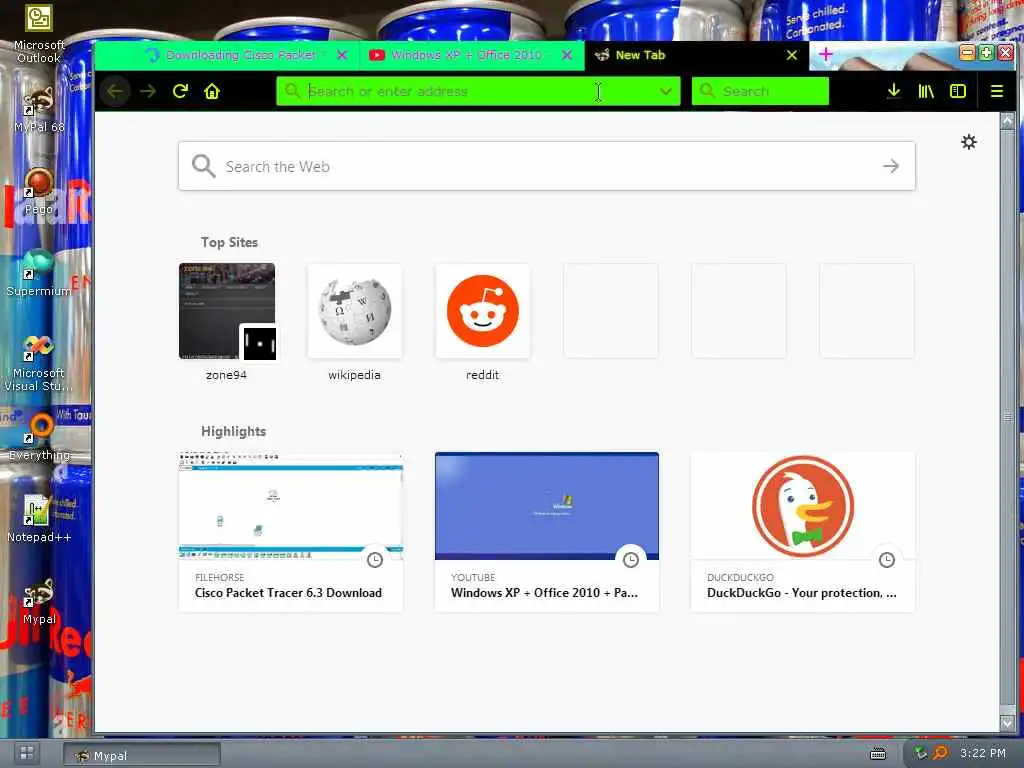Click the taskbar clock showing 3:22 PM
The image size is (1024, 768).
pyautogui.click(x=983, y=753)
